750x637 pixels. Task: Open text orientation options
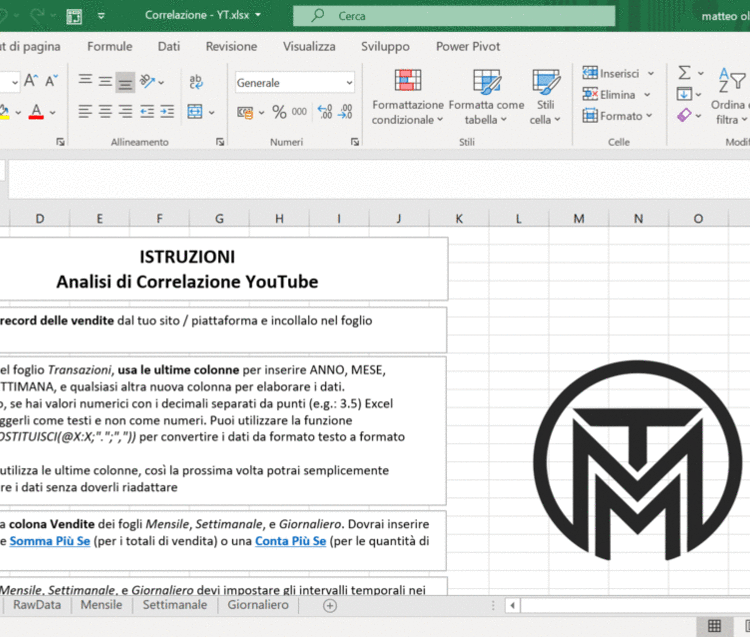(151, 82)
